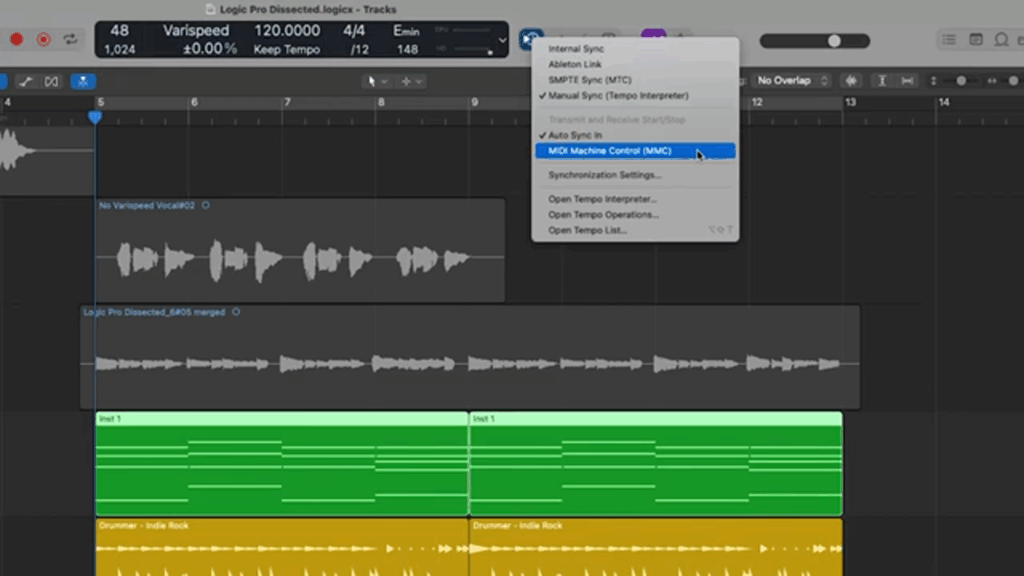The image size is (1024, 576).
Task: Click the blue playhead marker on the ruler
Action: 95,118
